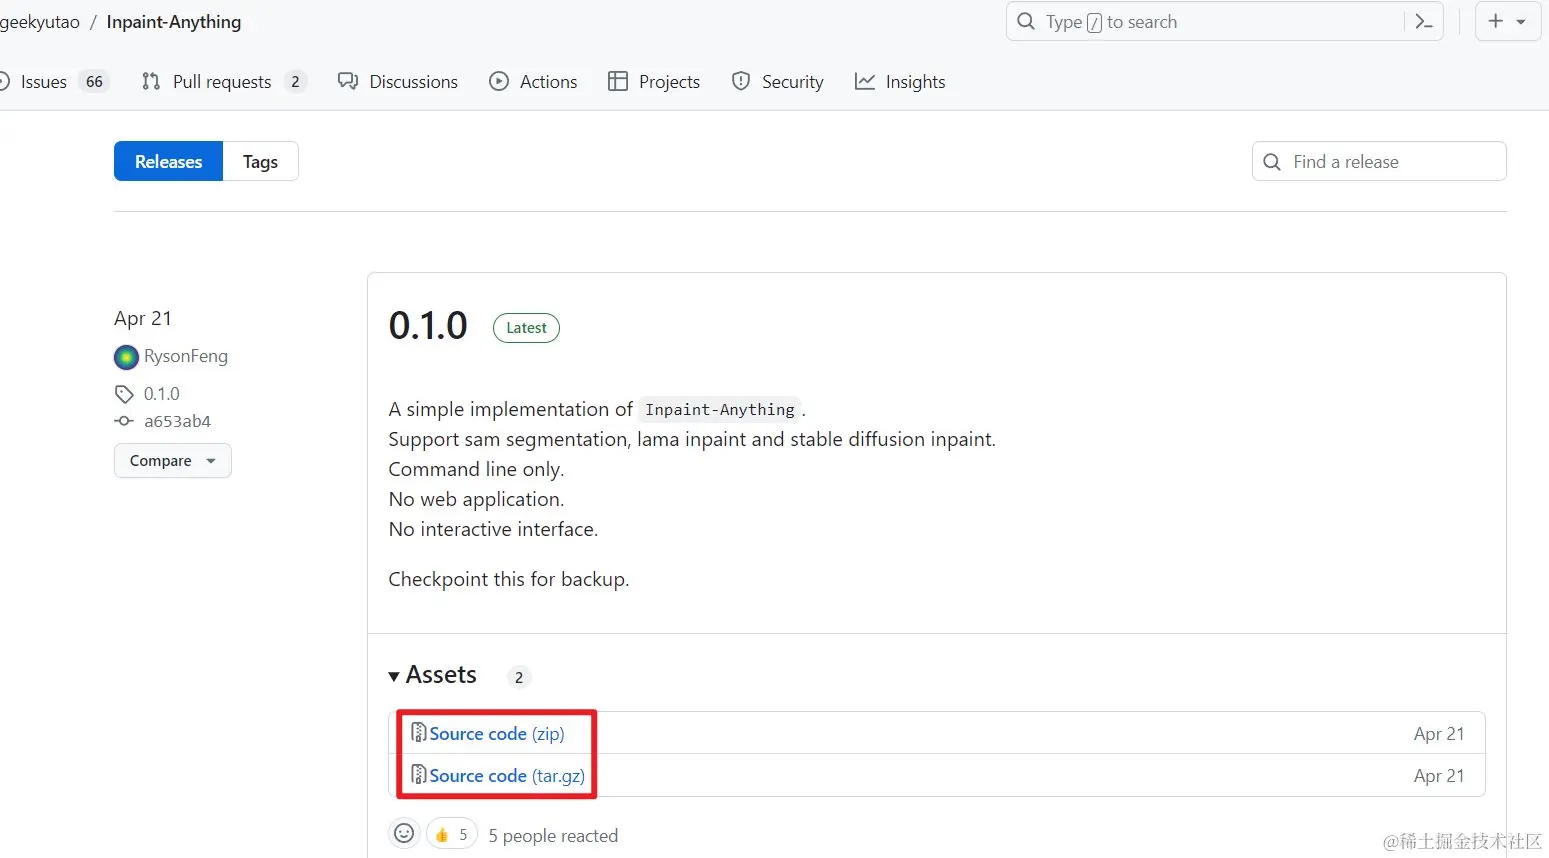The height and width of the screenshot is (858, 1549).
Task: Click the 'No web application.' line
Action: click(476, 499)
